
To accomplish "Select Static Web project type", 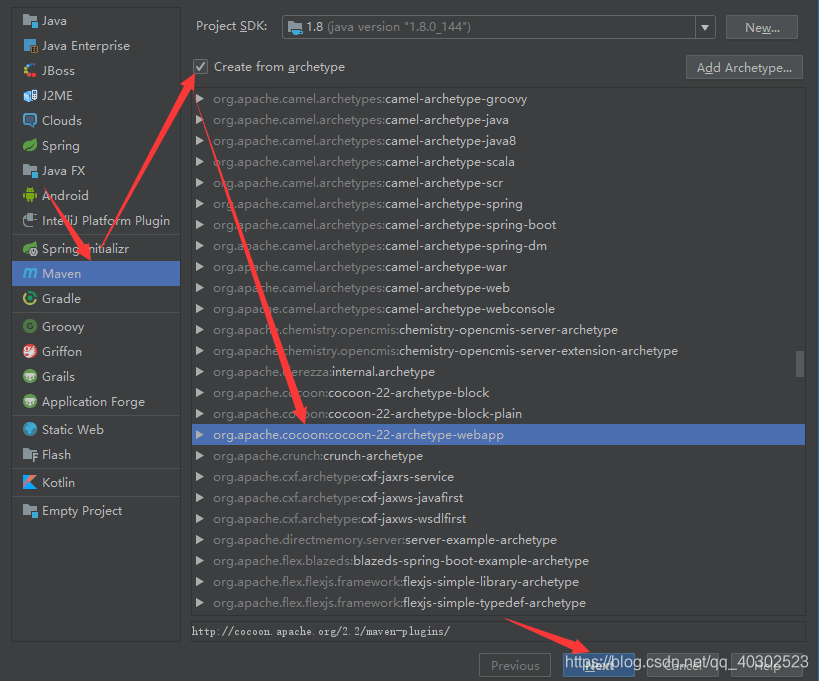I will pyautogui.click(x=96, y=429).
